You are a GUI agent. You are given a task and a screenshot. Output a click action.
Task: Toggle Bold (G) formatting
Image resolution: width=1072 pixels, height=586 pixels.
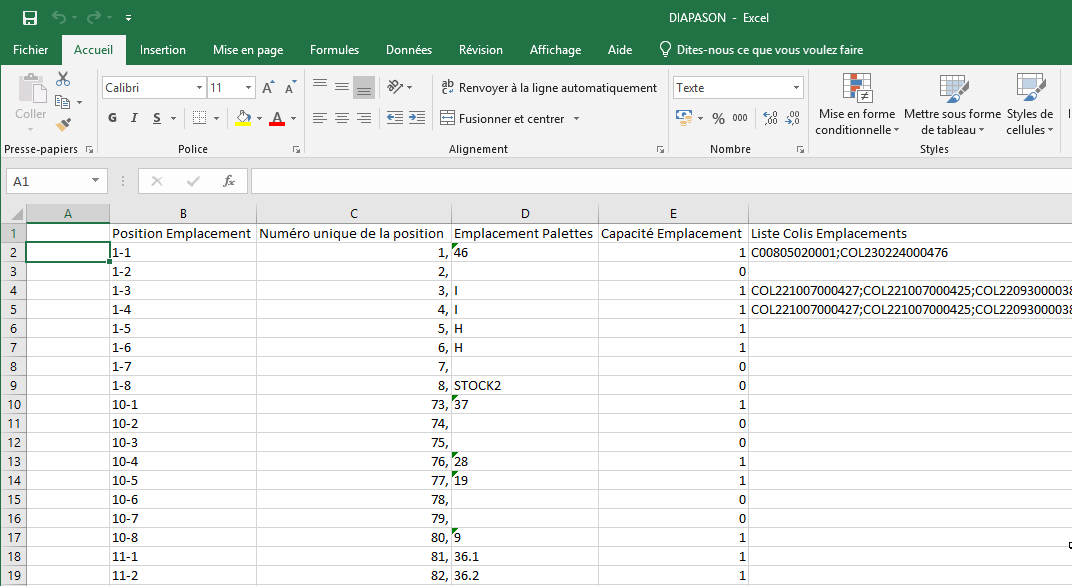pos(113,118)
